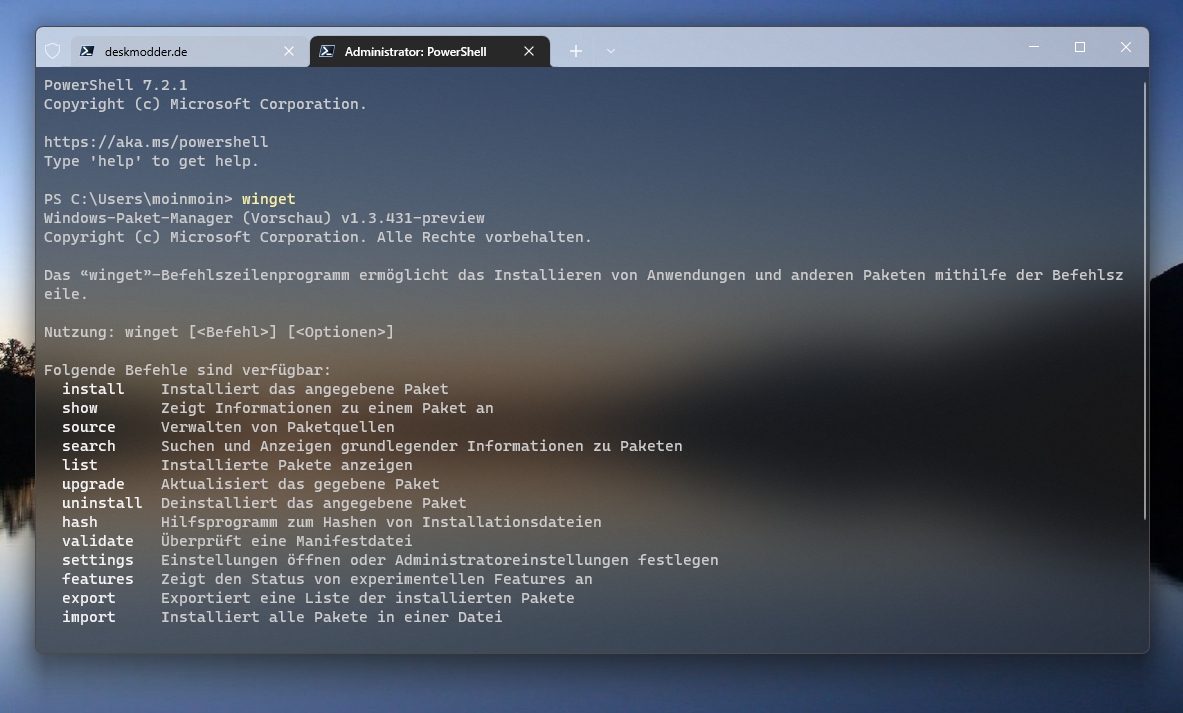Click the 'search' command row
This screenshot has height=713, width=1183.
tap(372, 446)
